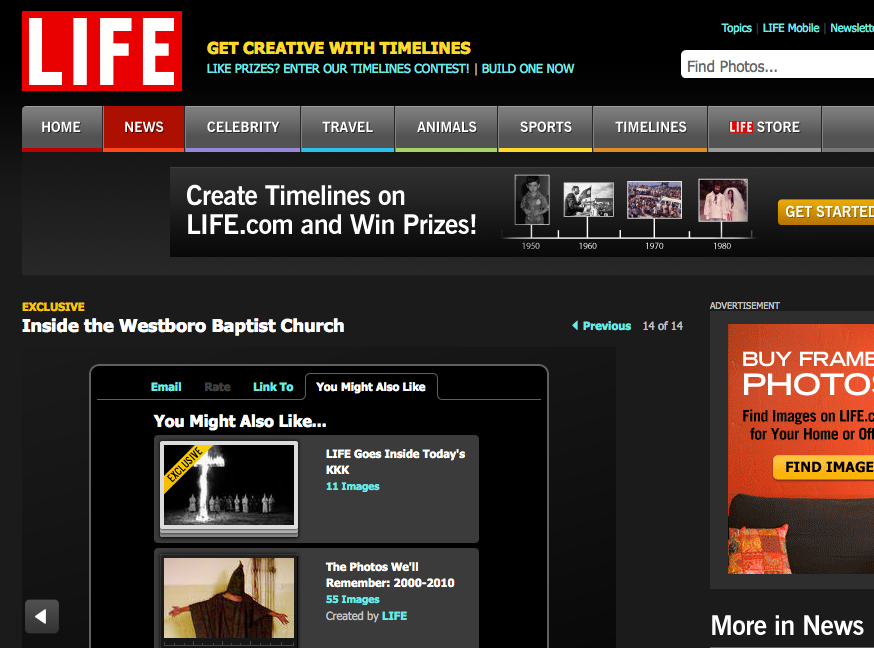Image resolution: width=874 pixels, height=648 pixels.
Task: Select the You Might Also Like tab
Action: (370, 387)
